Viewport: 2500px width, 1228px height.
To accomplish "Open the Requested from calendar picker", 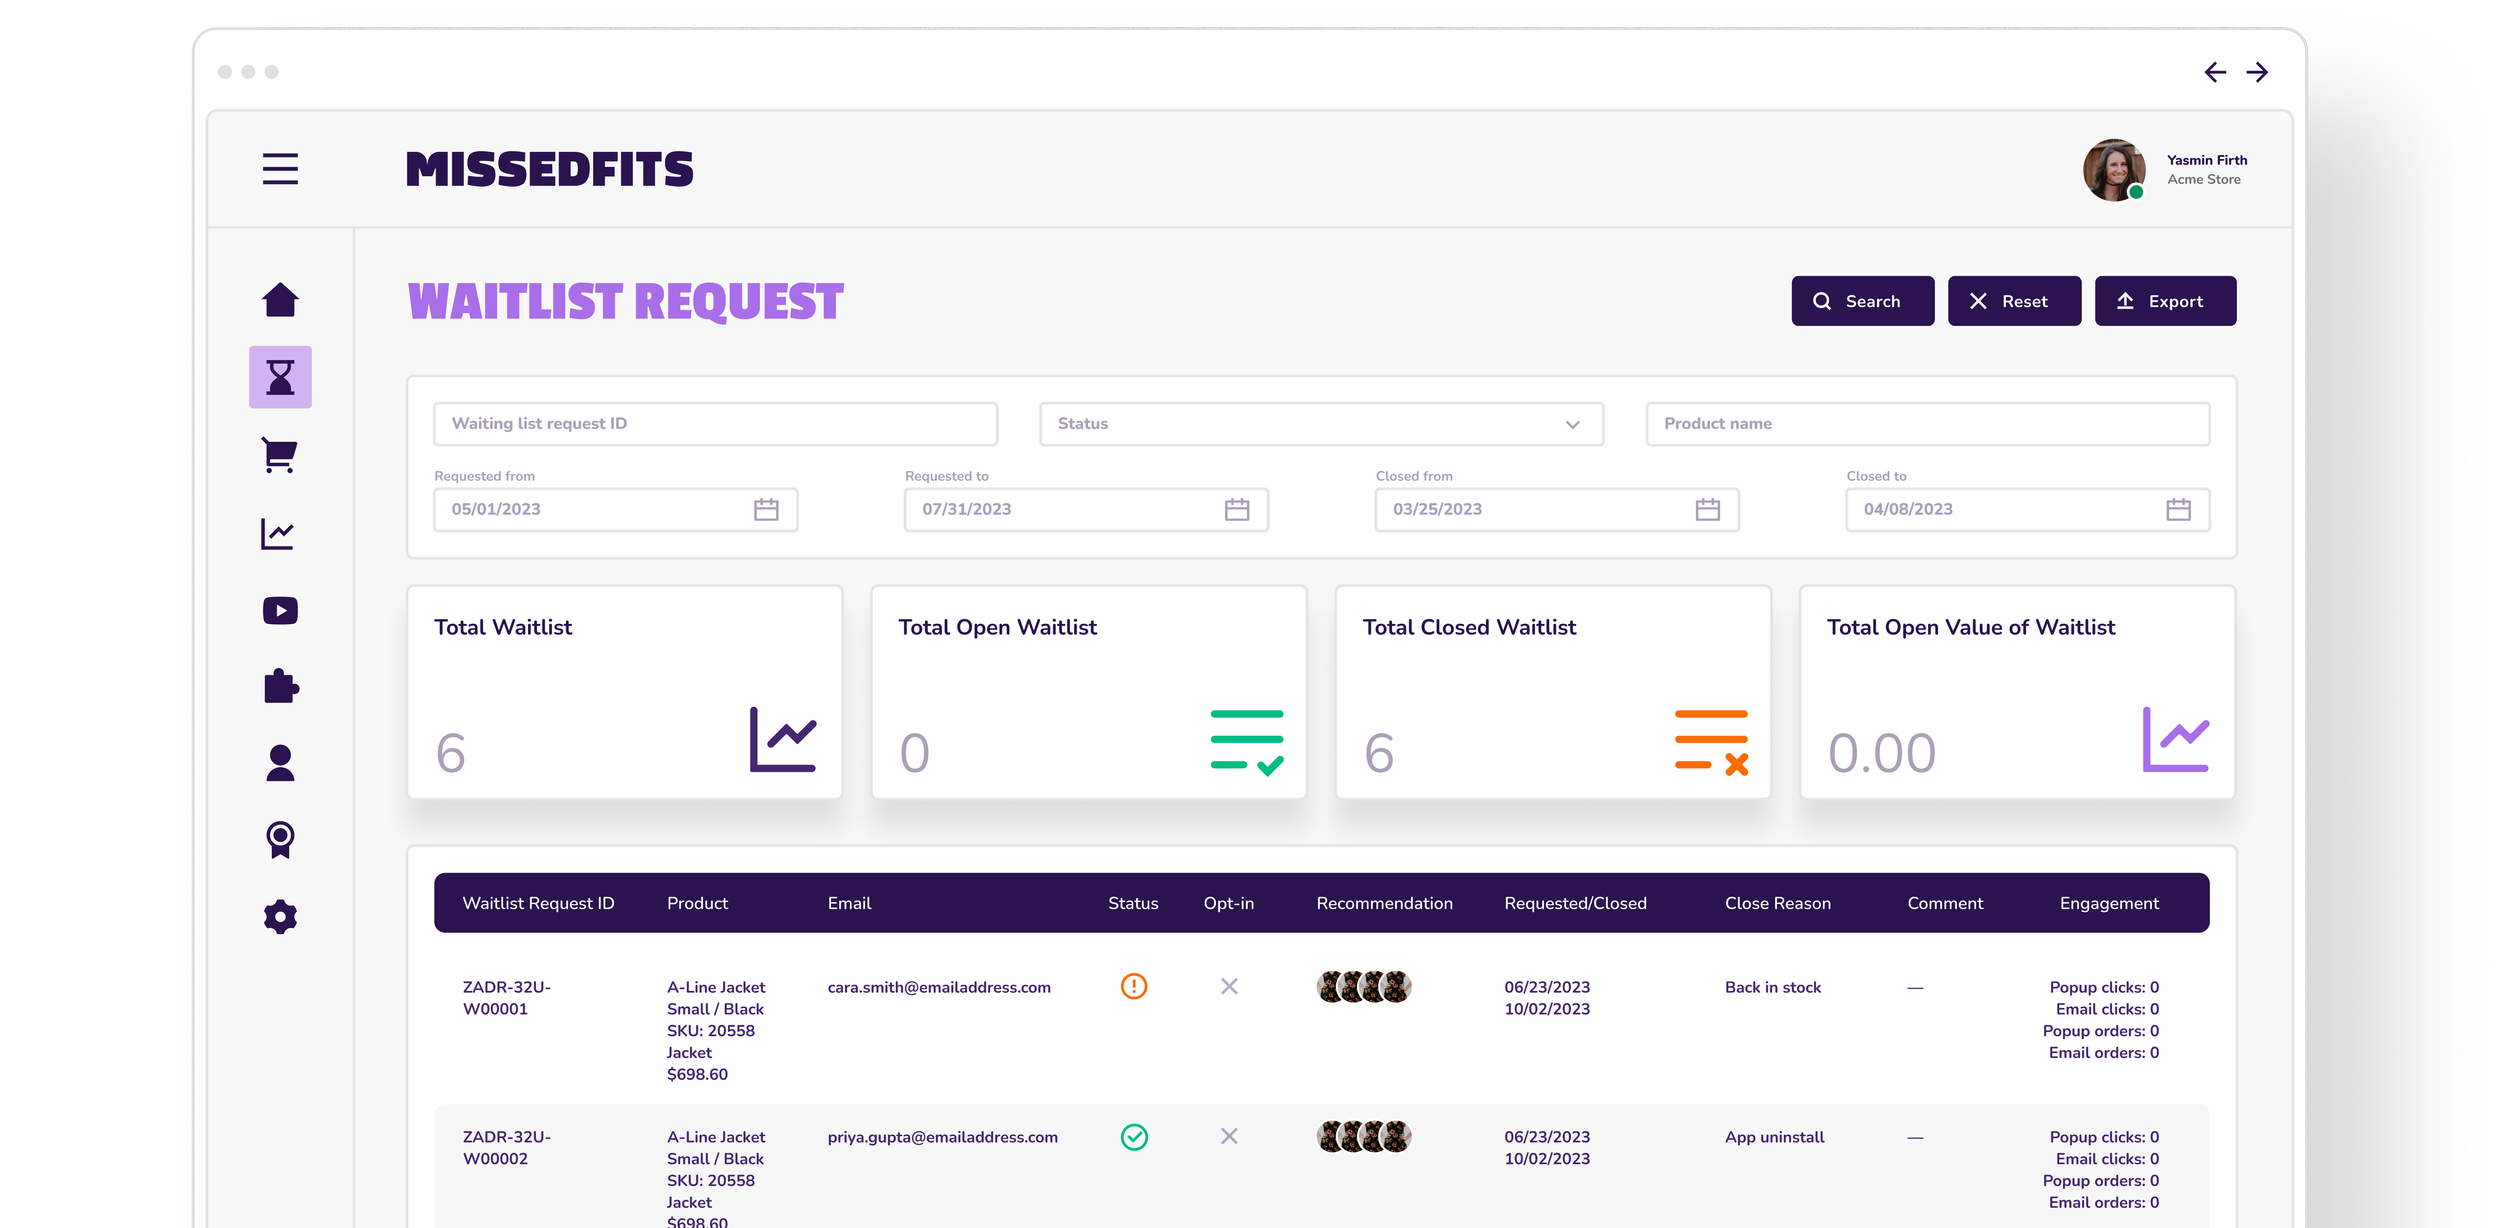I will pyautogui.click(x=766, y=510).
